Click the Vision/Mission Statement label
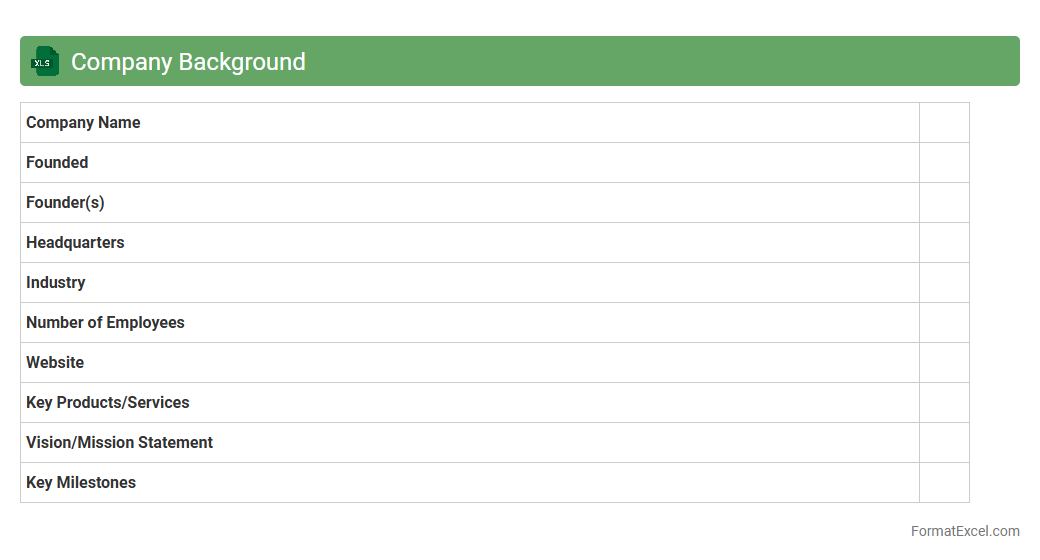The height and width of the screenshot is (560, 1040). (x=119, y=443)
